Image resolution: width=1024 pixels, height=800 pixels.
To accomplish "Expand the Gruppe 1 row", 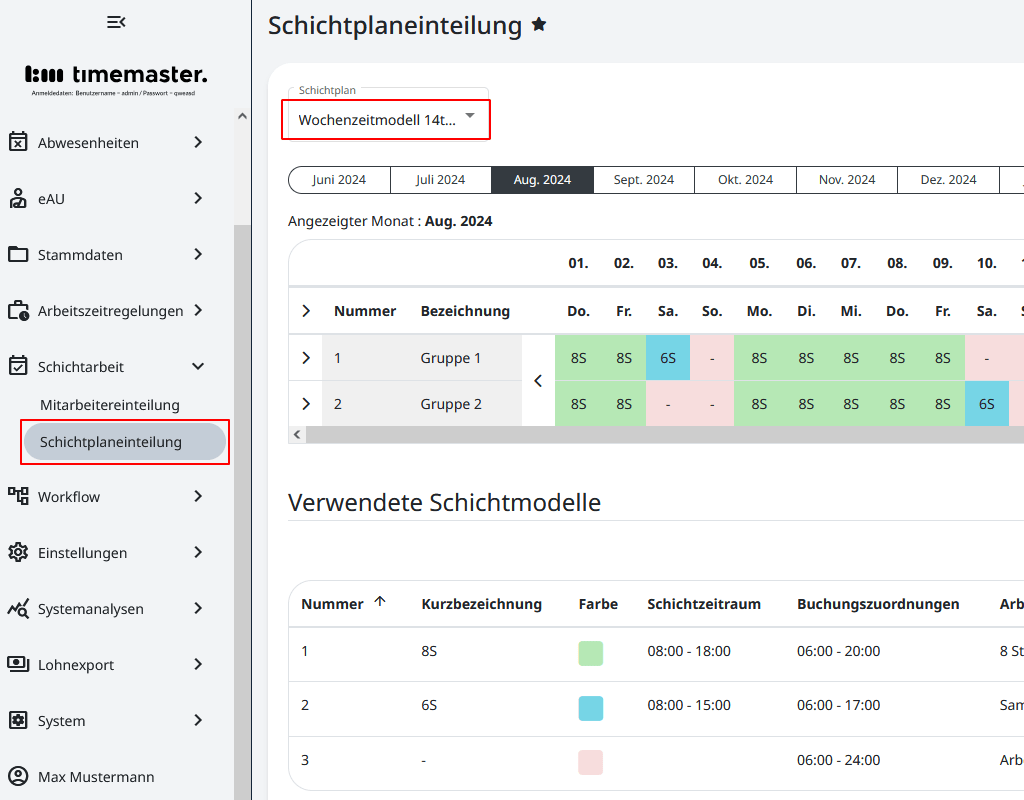I will [306, 358].
